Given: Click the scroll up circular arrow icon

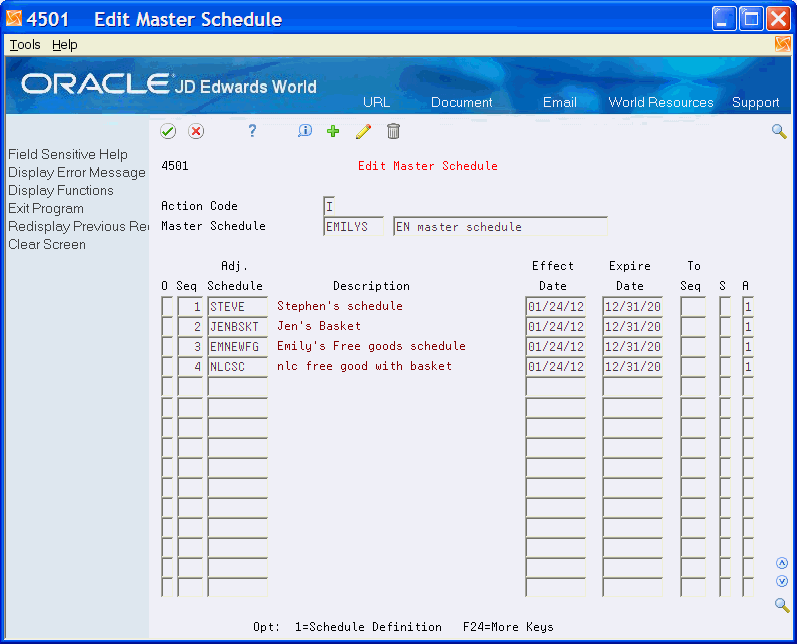Looking at the screenshot, I should [x=782, y=563].
